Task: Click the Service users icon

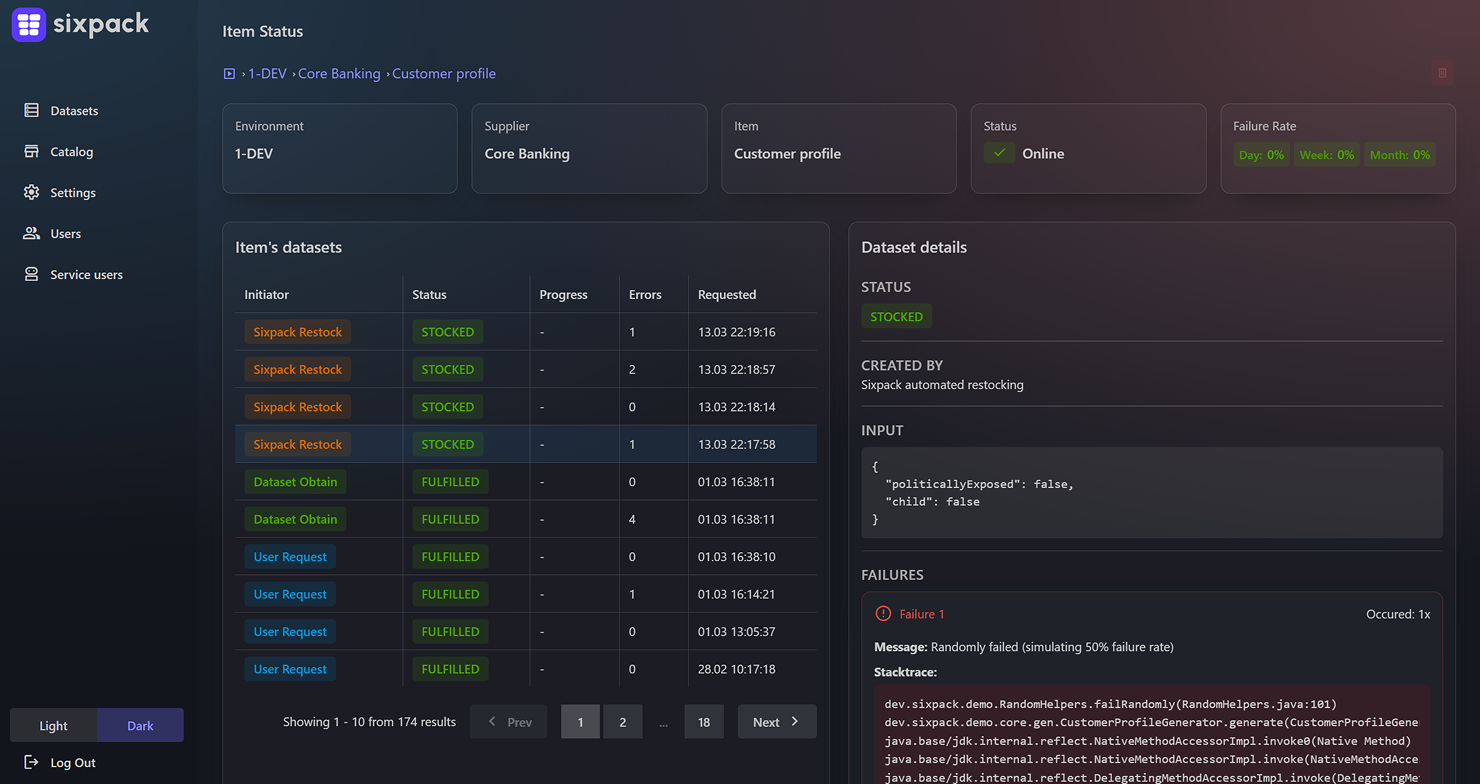Action: [31, 274]
